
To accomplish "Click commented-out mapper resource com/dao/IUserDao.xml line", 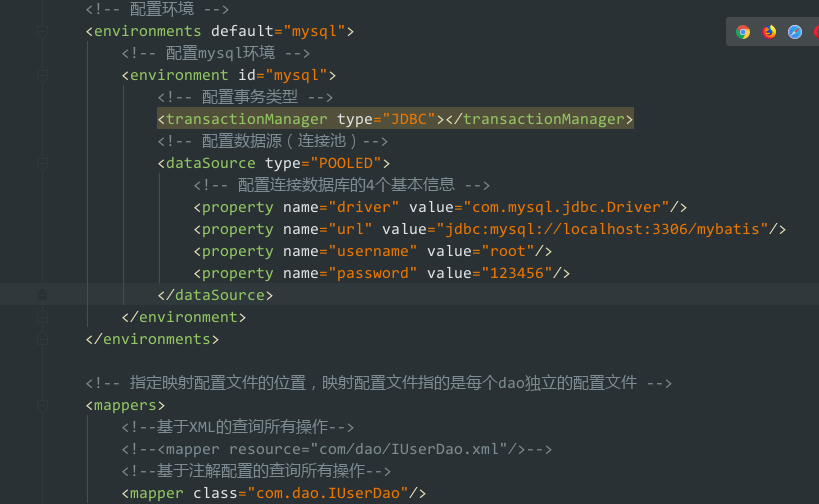I will pyautogui.click(x=337, y=449).
